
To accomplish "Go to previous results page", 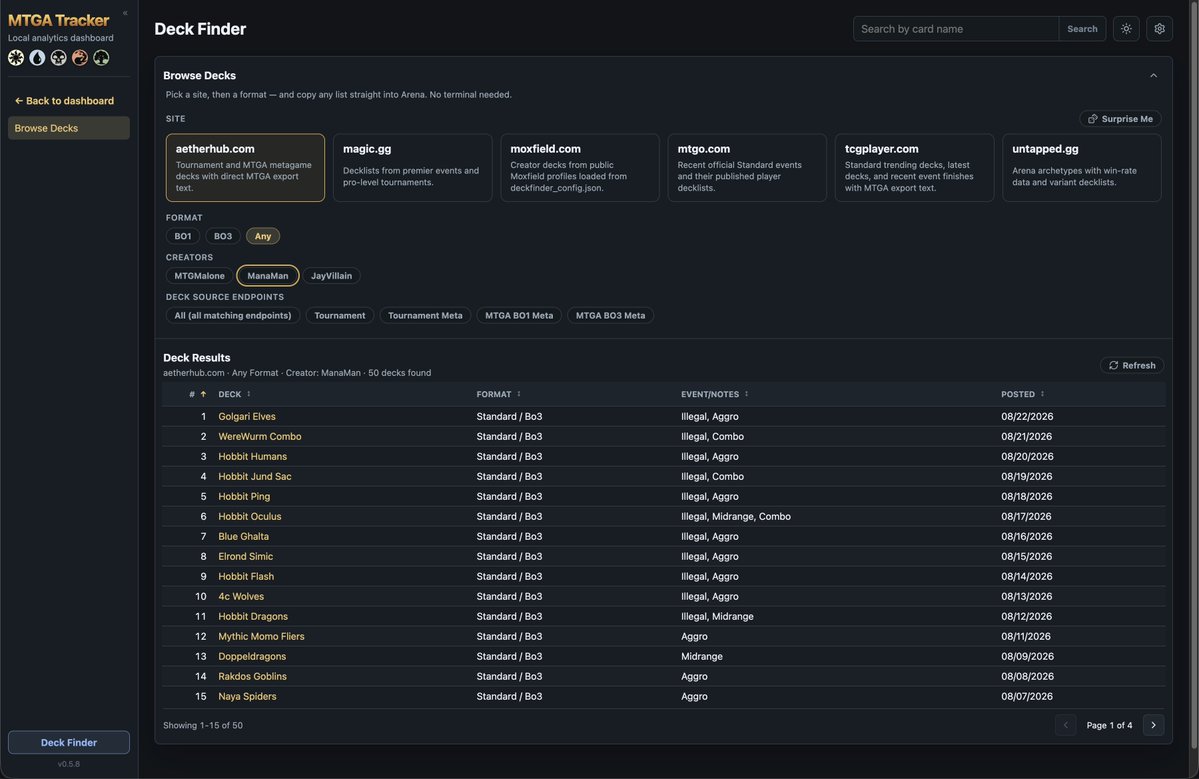I will click(x=1065, y=725).
